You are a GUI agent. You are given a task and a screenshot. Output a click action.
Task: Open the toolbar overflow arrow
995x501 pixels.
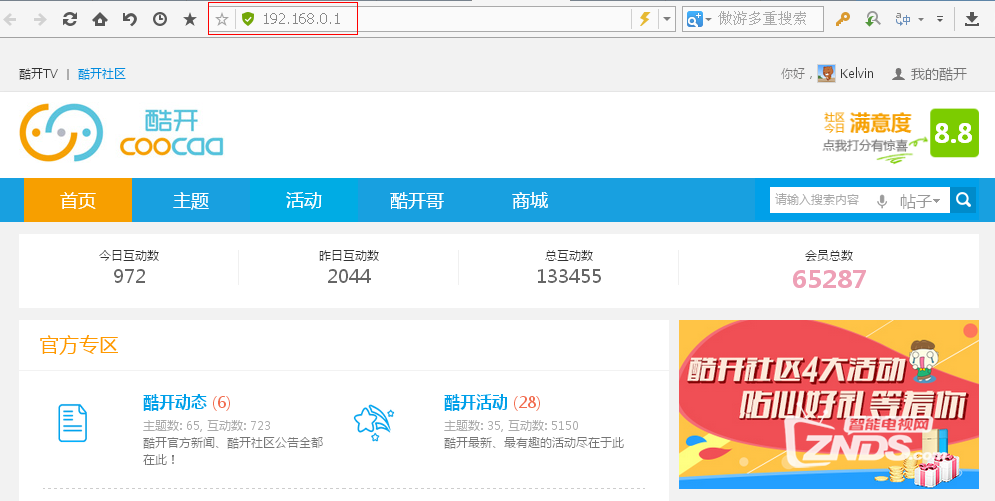[x=940, y=19]
